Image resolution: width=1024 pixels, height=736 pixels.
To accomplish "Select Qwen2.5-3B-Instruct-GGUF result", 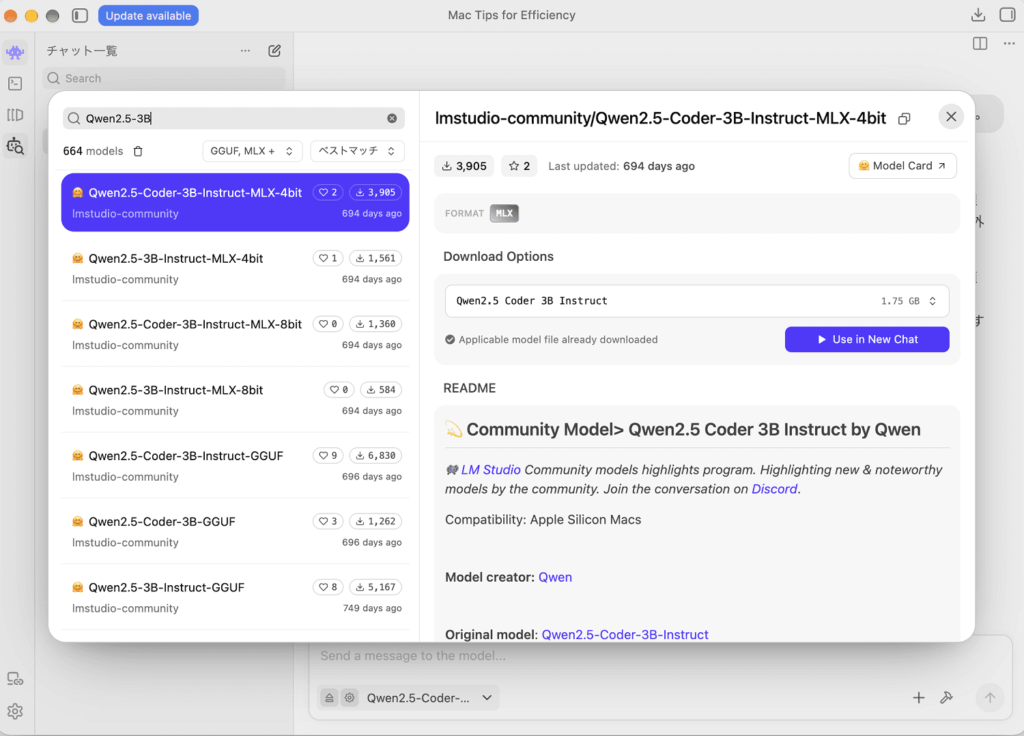I will click(235, 598).
